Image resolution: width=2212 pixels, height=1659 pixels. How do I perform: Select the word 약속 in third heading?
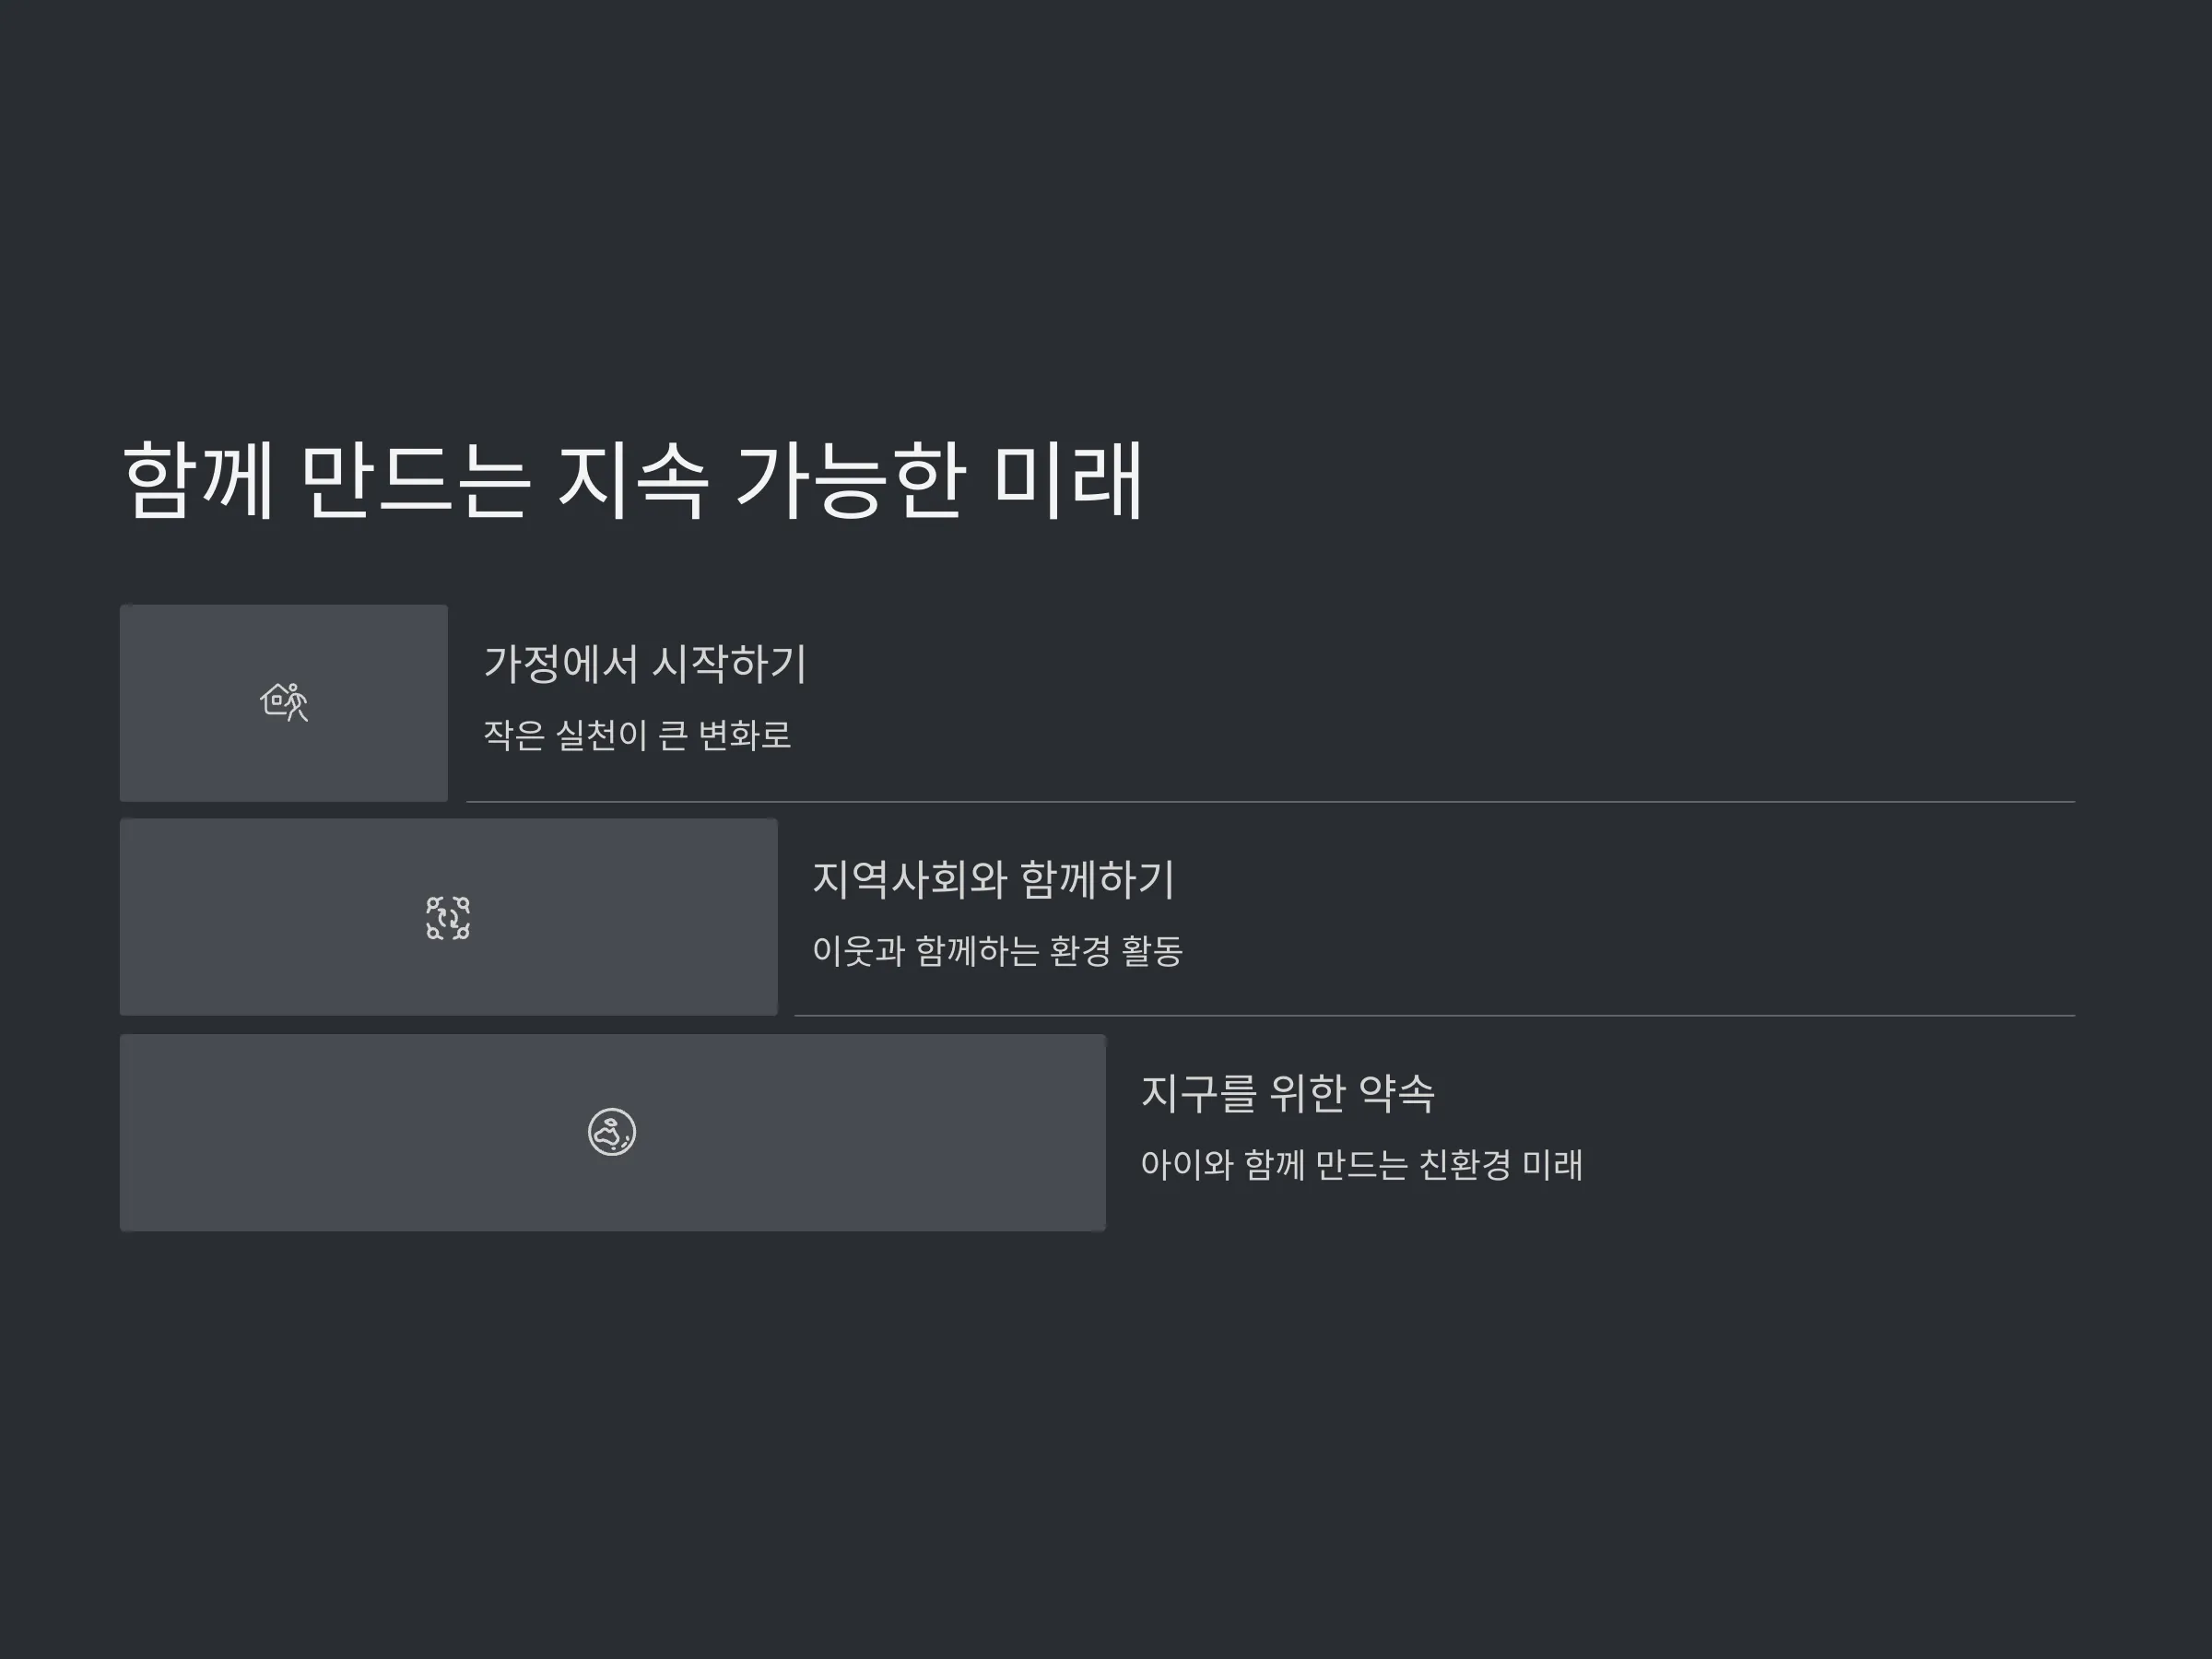click(1397, 1093)
